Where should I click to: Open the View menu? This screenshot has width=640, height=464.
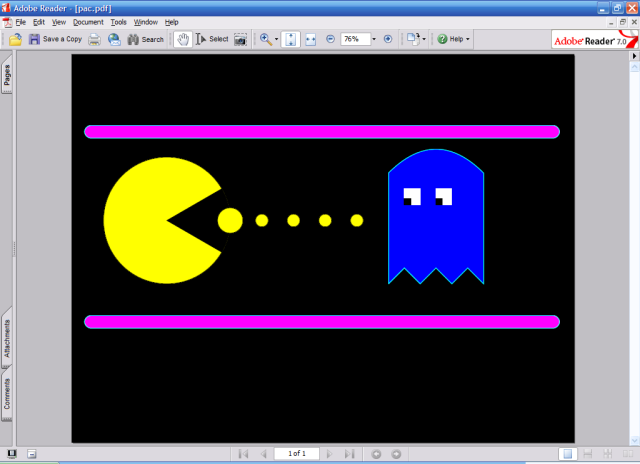tap(59, 22)
